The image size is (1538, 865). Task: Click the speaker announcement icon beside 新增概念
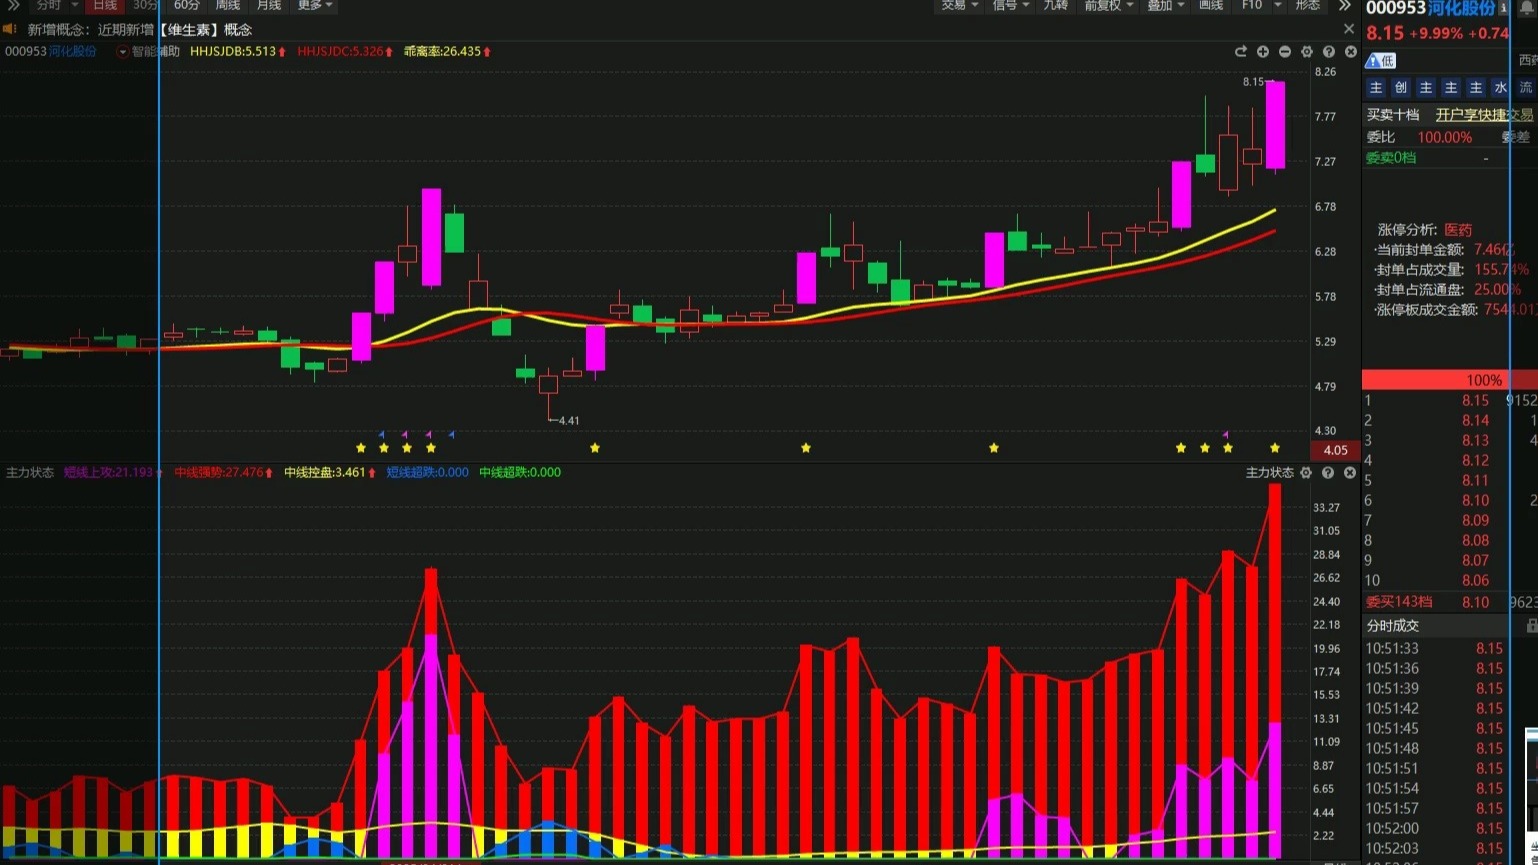10,30
